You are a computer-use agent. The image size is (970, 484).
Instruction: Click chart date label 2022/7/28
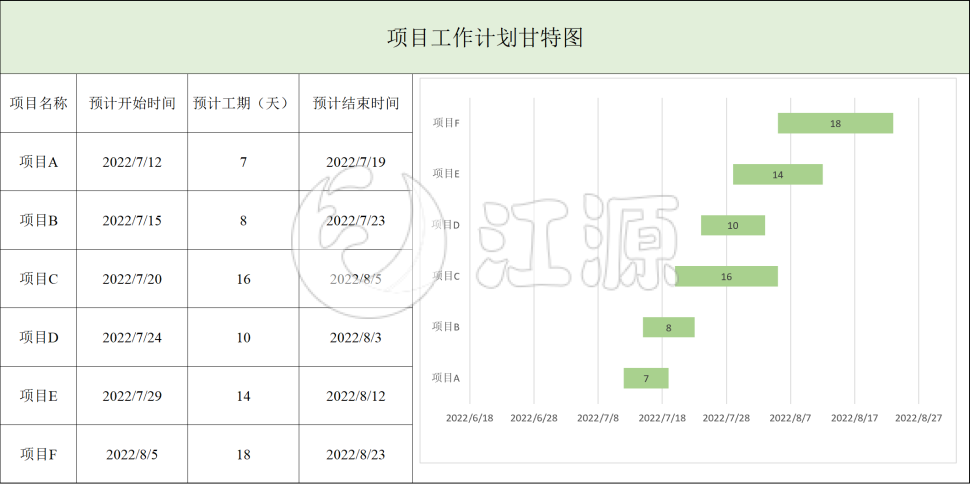pos(726,418)
